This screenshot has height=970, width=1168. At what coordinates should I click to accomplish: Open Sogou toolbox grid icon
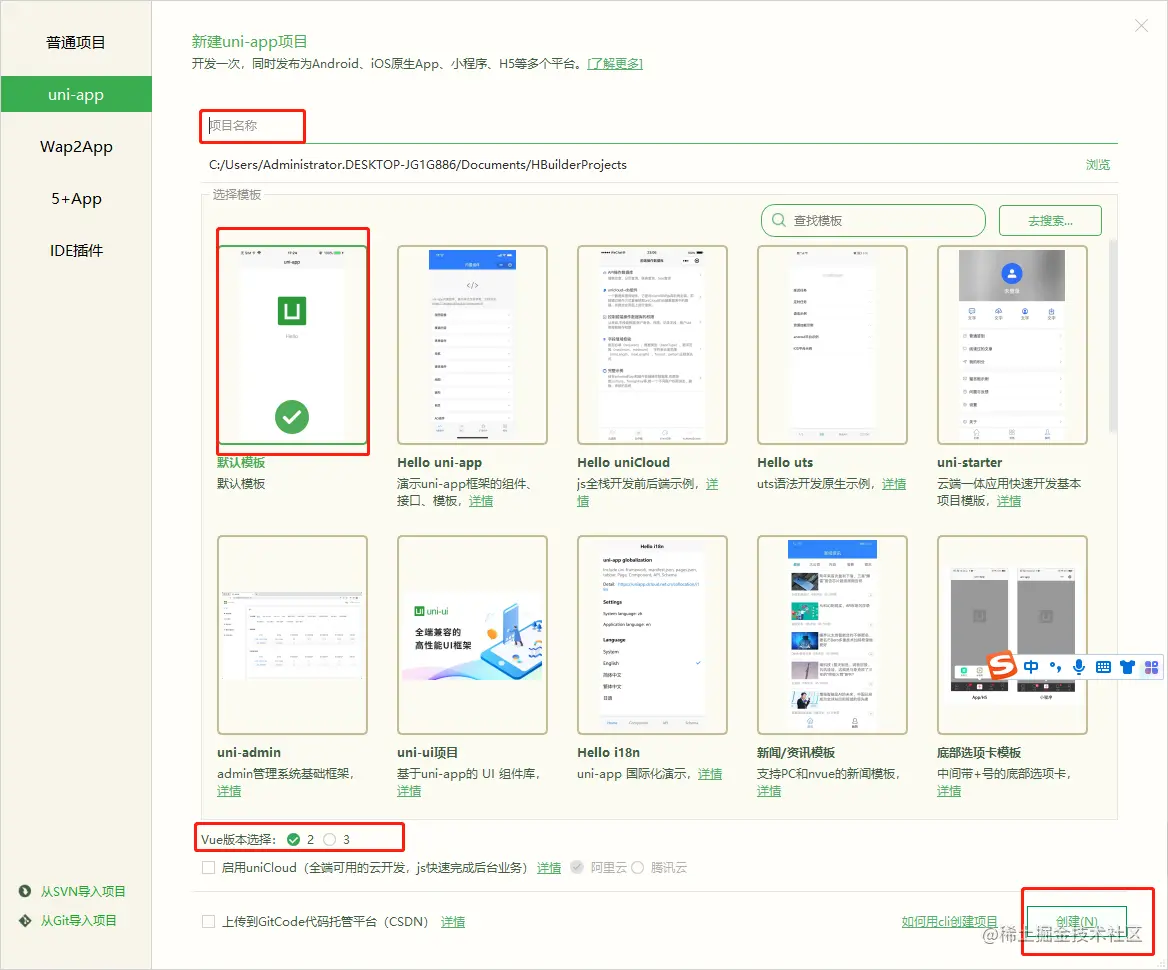[x=1152, y=667]
